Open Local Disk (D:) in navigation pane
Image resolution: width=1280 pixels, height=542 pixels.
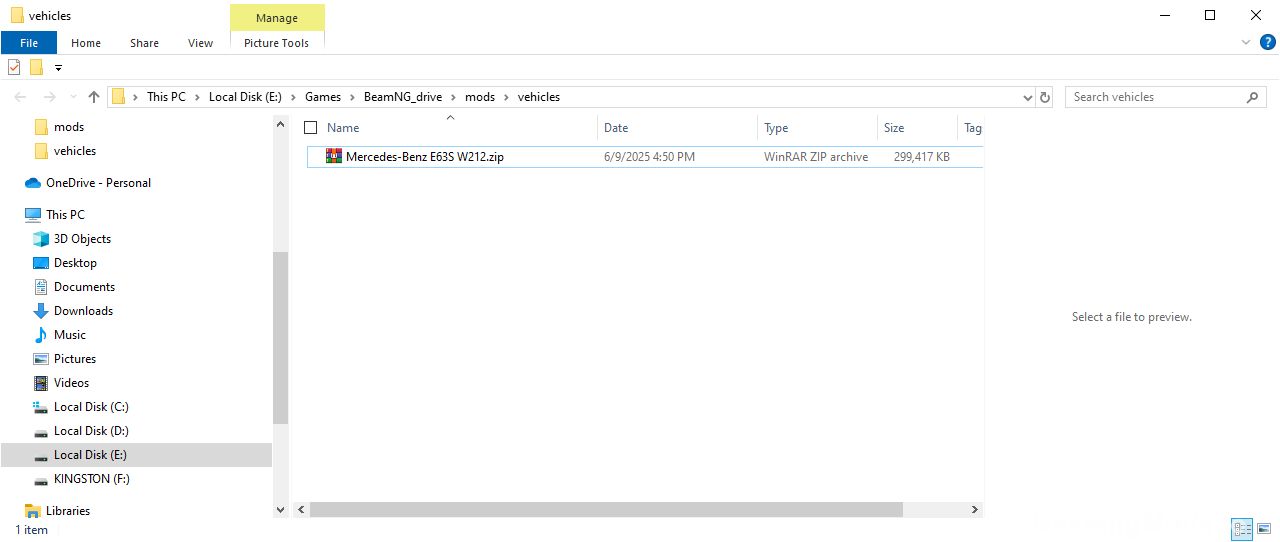click(91, 431)
